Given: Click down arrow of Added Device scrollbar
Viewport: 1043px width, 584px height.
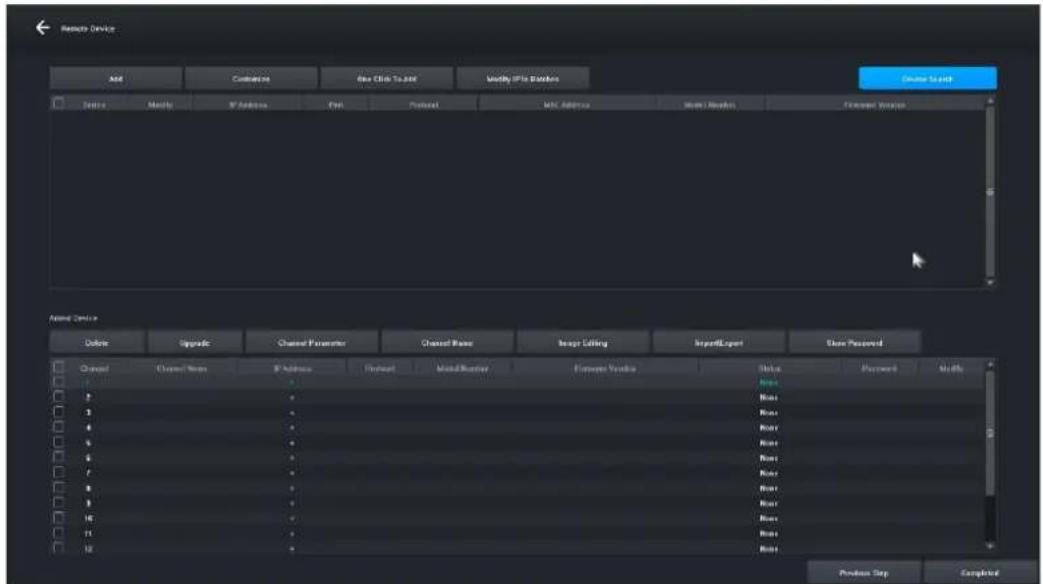Looking at the screenshot, I should pyautogui.click(x=990, y=546).
